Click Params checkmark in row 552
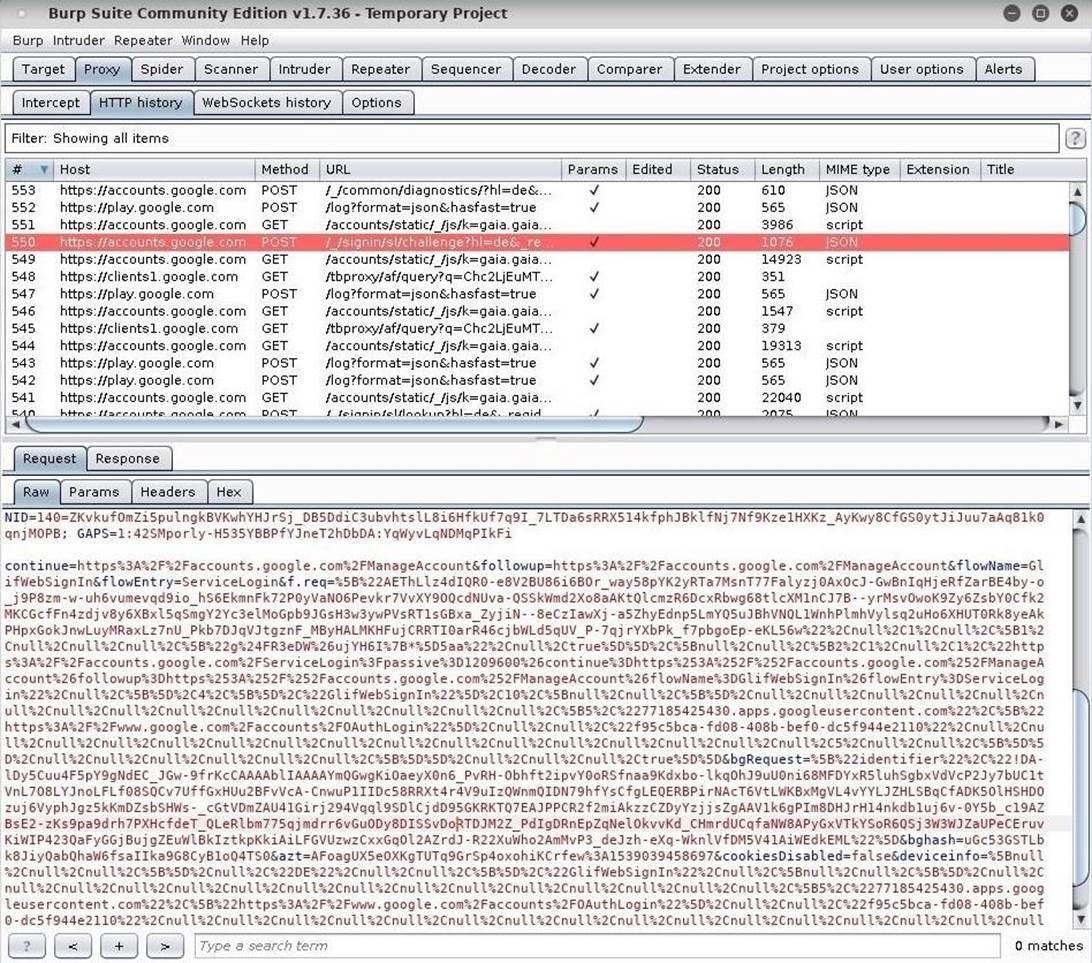Viewport: 1092px width, 963px height. 594,208
